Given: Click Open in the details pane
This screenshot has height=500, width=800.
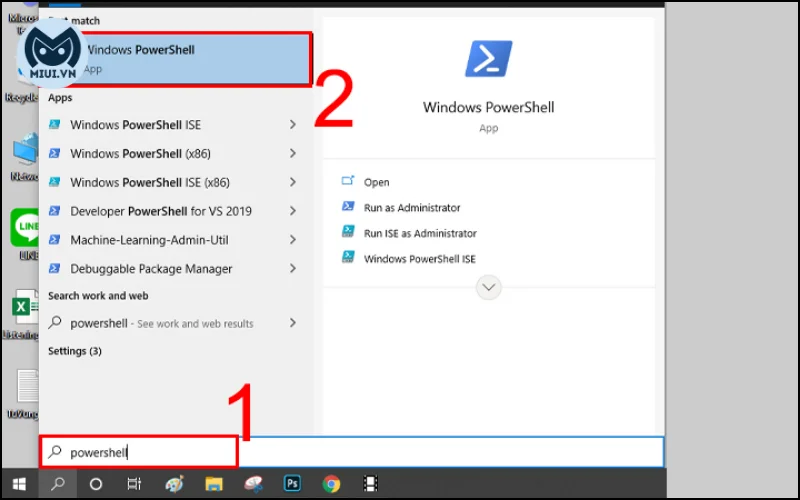Looking at the screenshot, I should (377, 182).
